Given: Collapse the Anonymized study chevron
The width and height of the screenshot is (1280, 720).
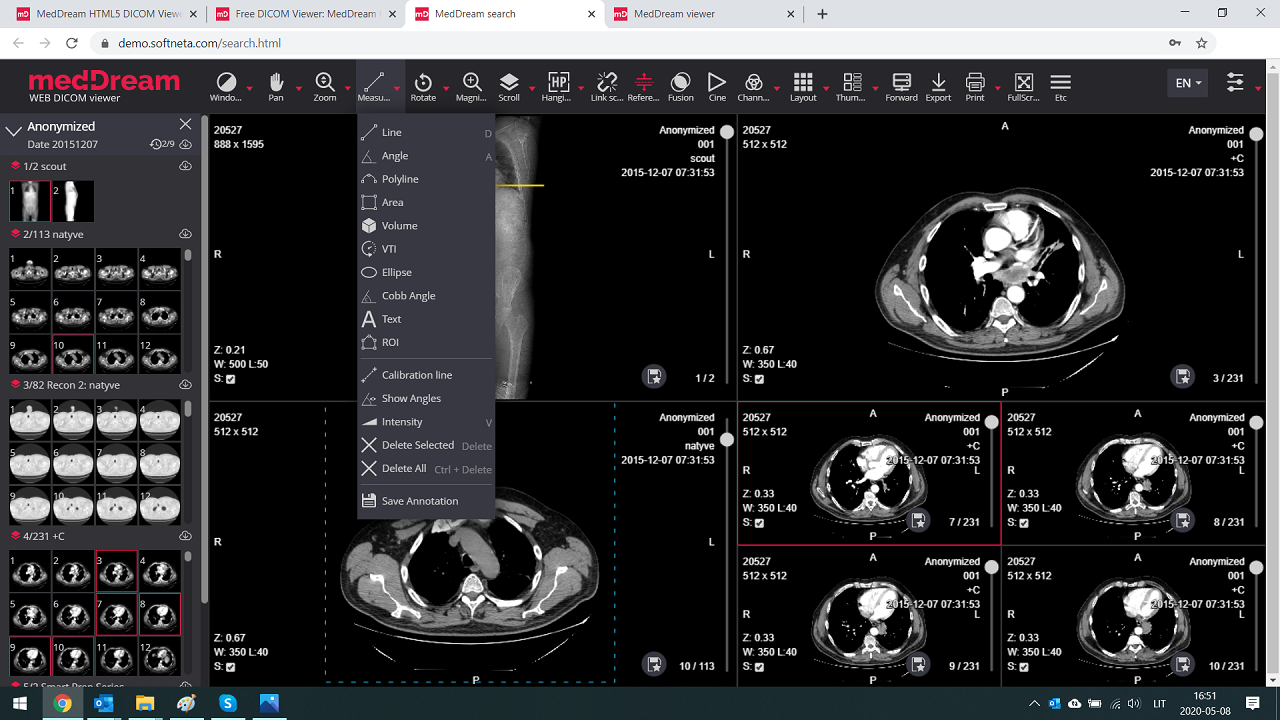Looking at the screenshot, I should (x=14, y=131).
